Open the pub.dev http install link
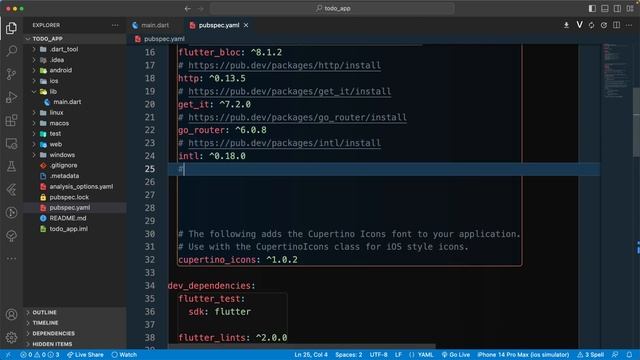Image resolution: width=640 pixels, height=360 pixels. tap(284, 65)
